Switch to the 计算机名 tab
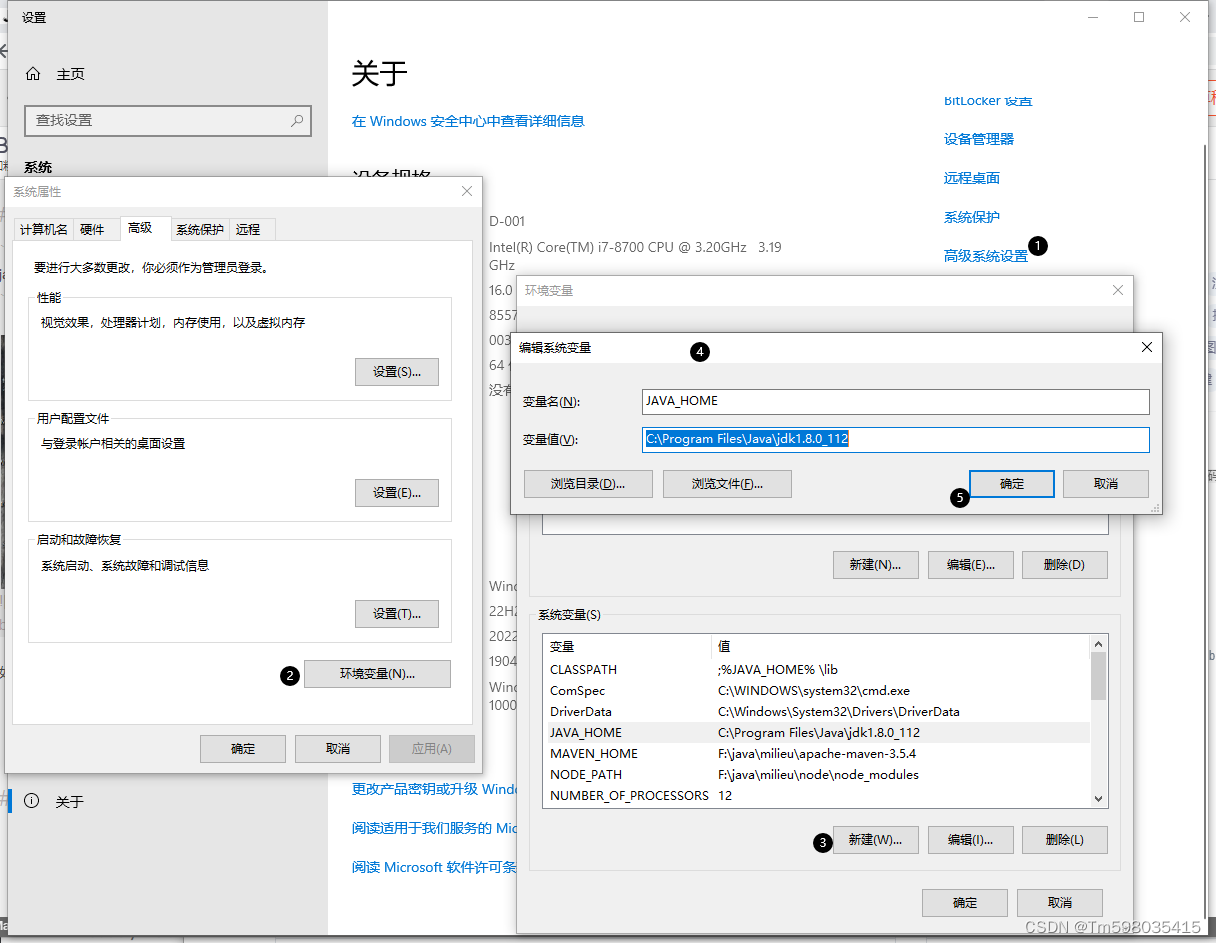1216x943 pixels. 44,230
